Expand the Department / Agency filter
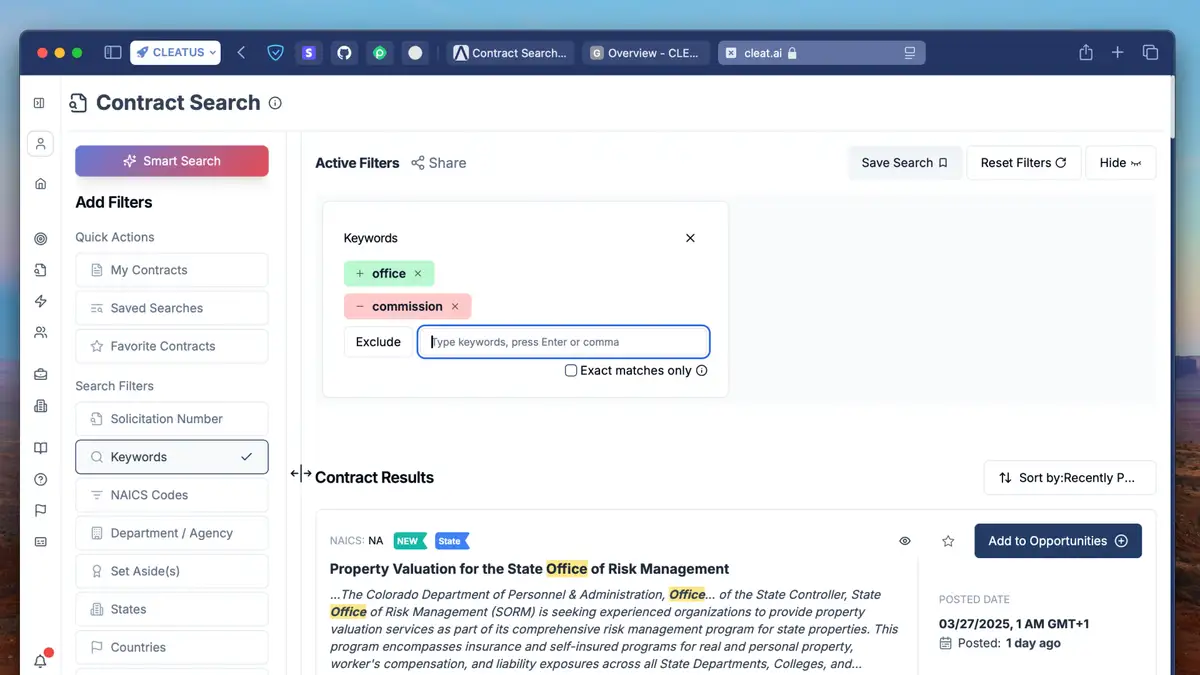1200x675 pixels. point(172,533)
